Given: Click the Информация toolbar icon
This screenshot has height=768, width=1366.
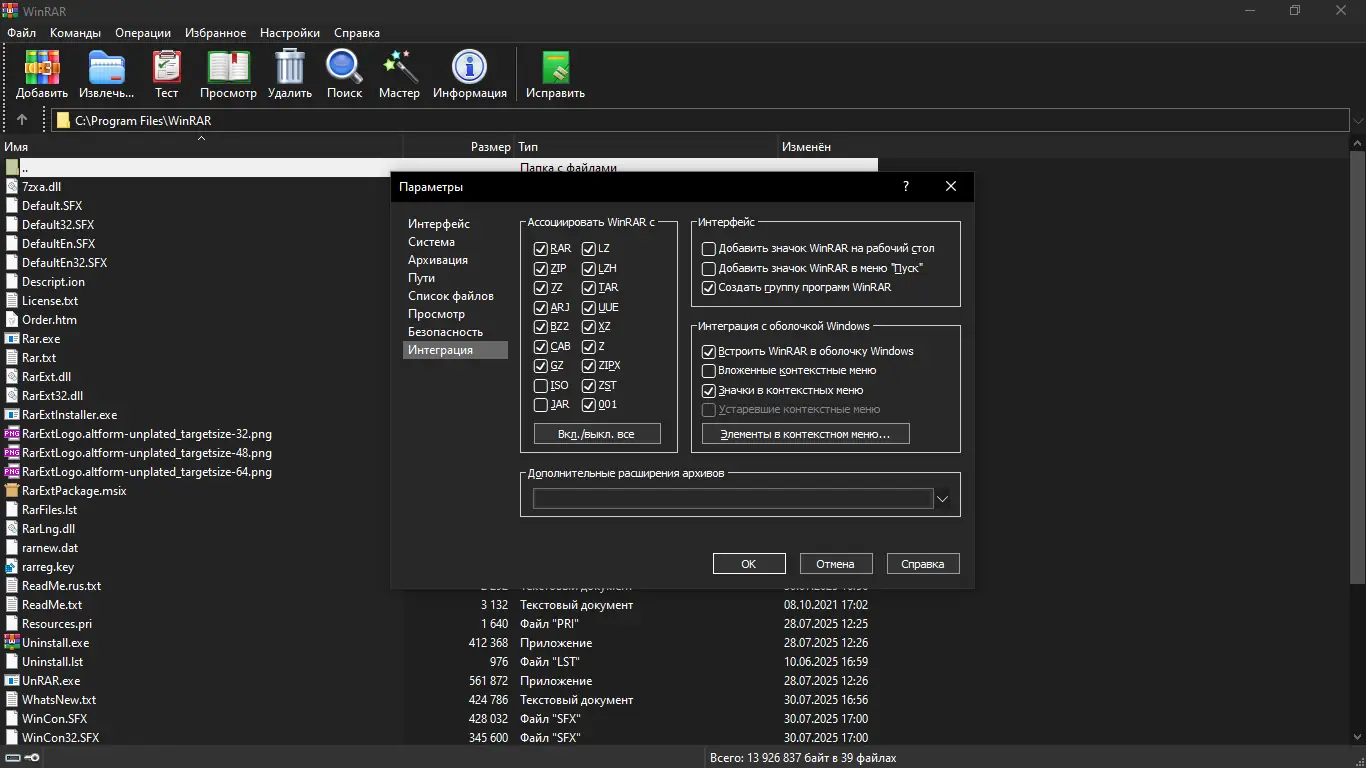Looking at the screenshot, I should pos(469,68).
